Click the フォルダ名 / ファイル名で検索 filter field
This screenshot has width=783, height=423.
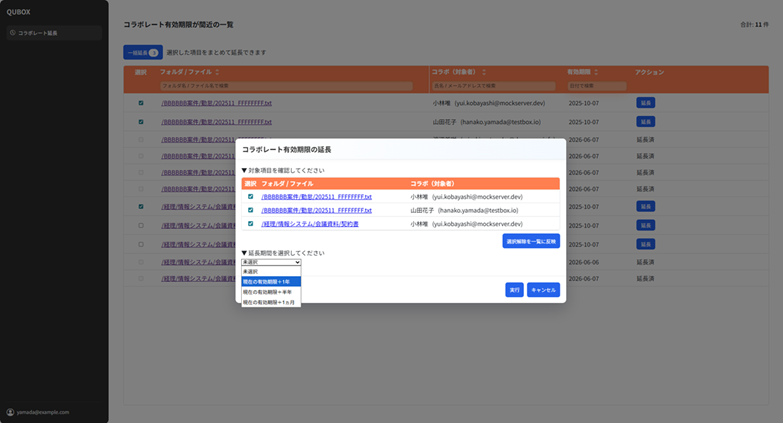click(x=287, y=86)
